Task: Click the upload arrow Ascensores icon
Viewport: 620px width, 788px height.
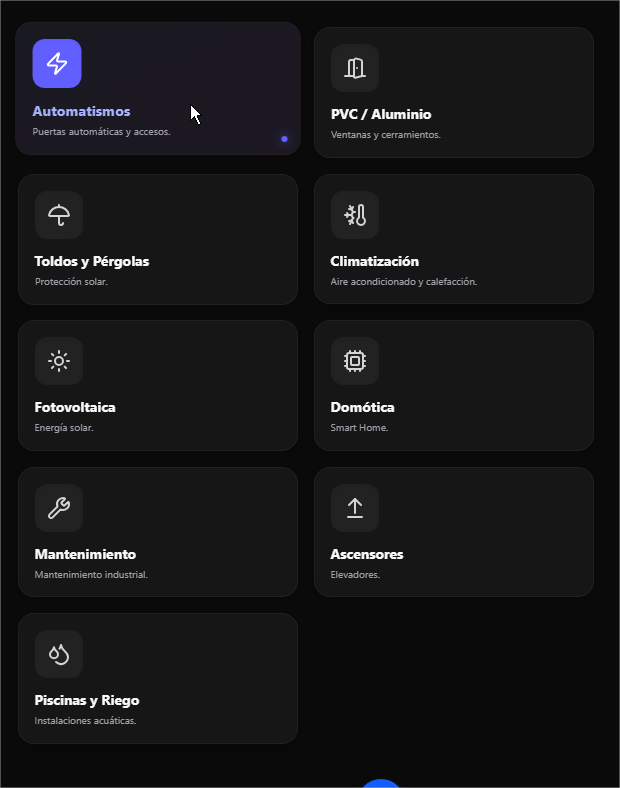Action: click(355, 508)
